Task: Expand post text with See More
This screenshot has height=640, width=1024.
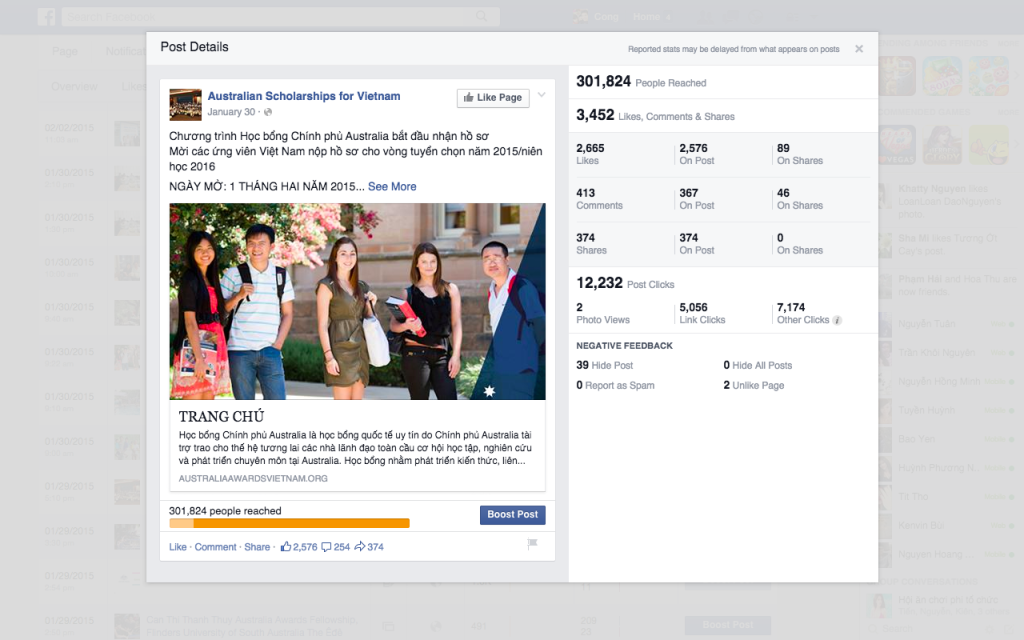Action: 392,186
